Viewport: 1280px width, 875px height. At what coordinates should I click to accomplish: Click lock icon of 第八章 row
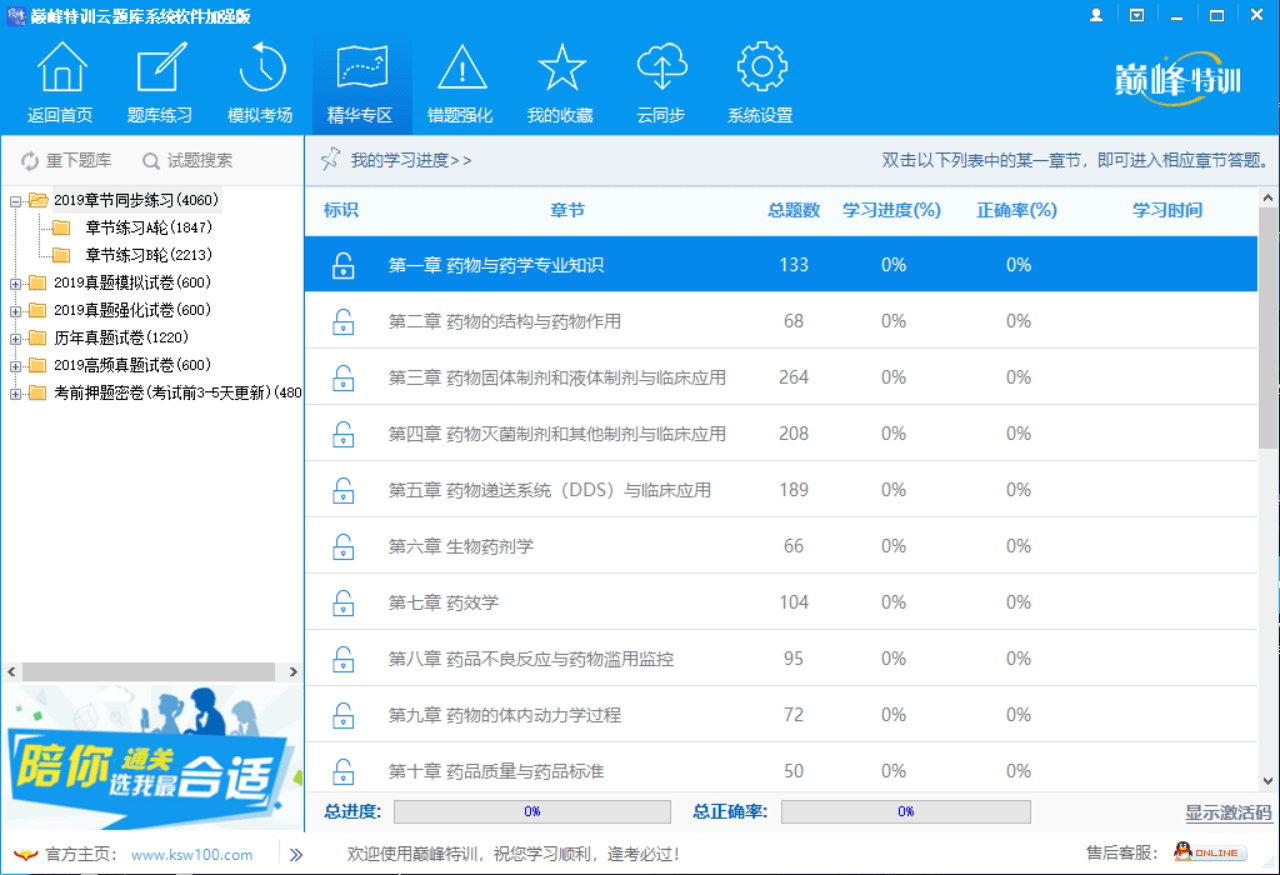343,659
